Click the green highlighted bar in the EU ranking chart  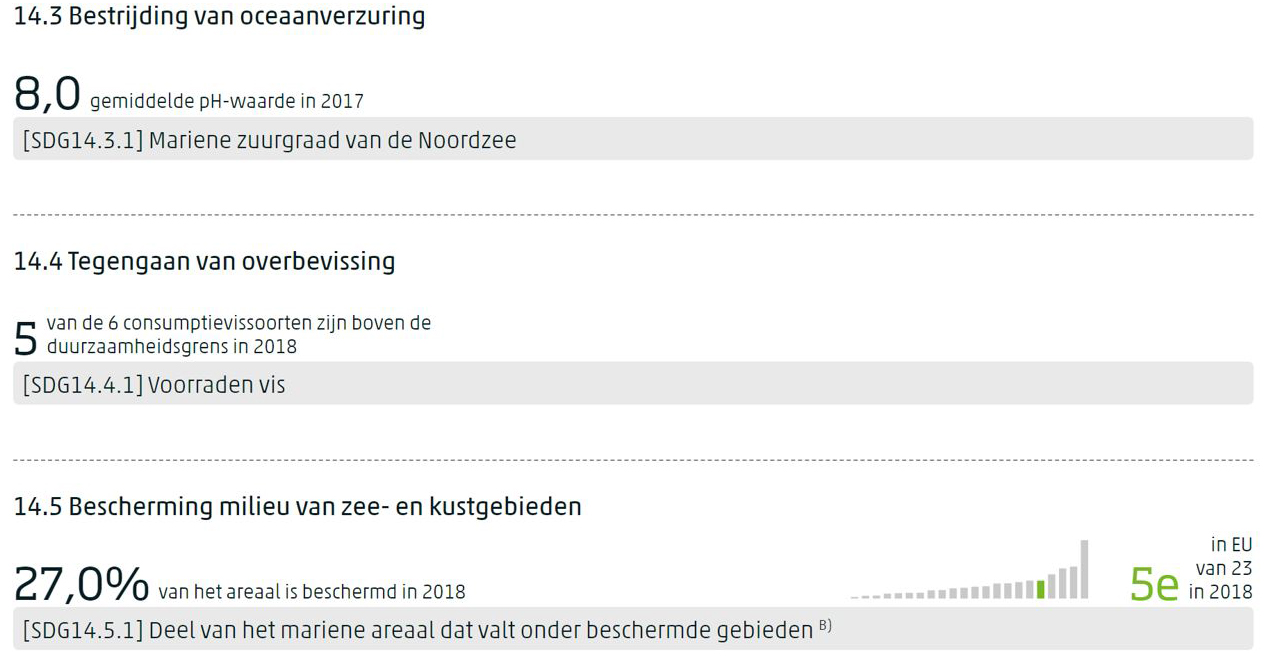(1041, 589)
